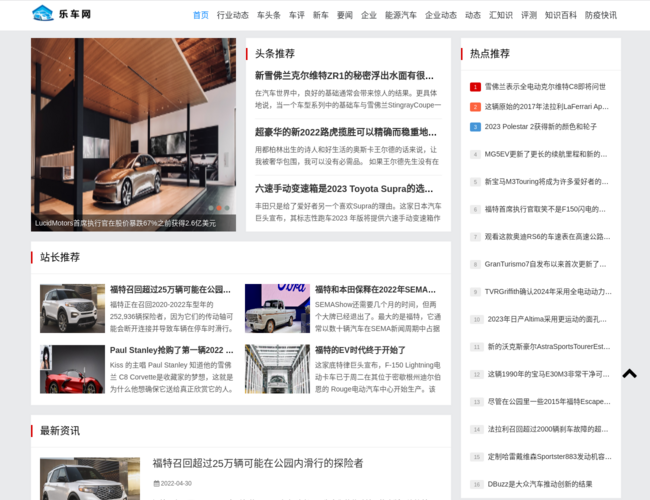Switch to the 防疫快讯 section
650x500 pixels.
[601, 15]
